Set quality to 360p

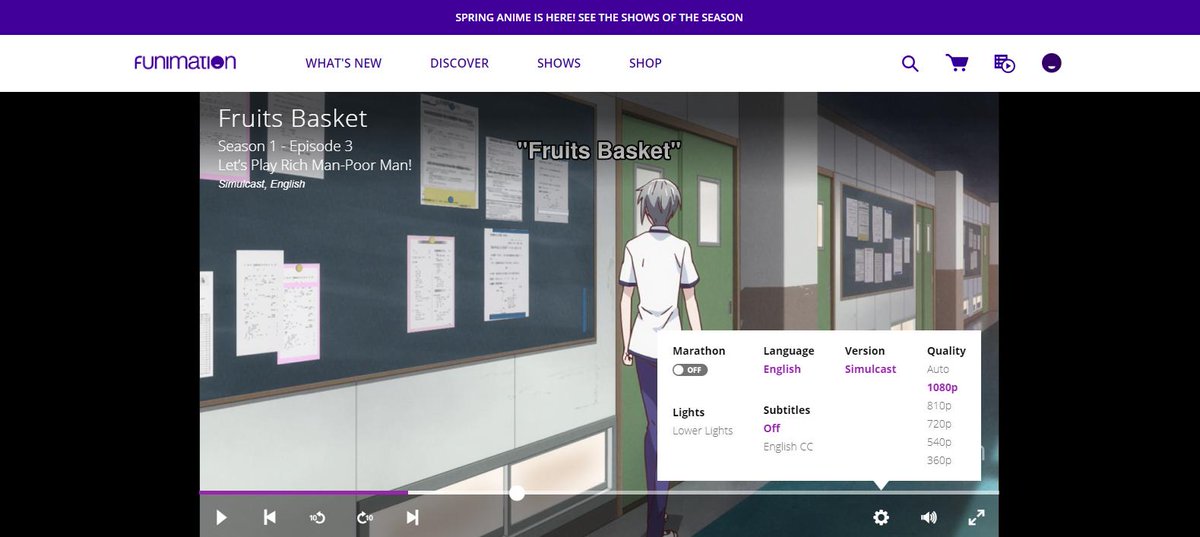tap(940, 460)
